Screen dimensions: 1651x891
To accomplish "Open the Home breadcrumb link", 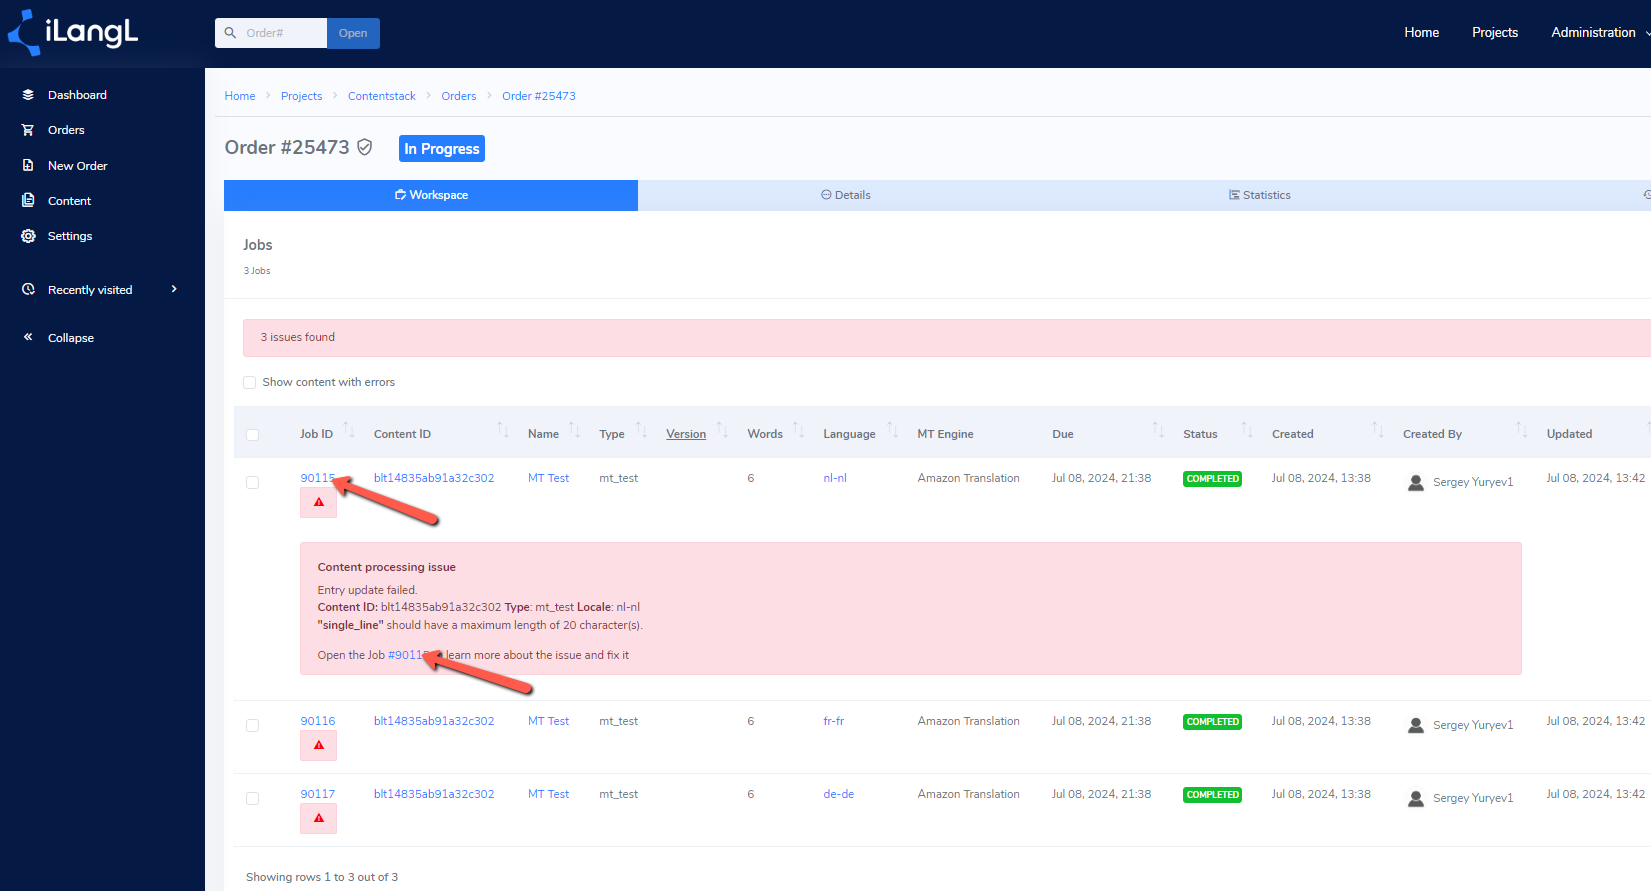I will (240, 96).
